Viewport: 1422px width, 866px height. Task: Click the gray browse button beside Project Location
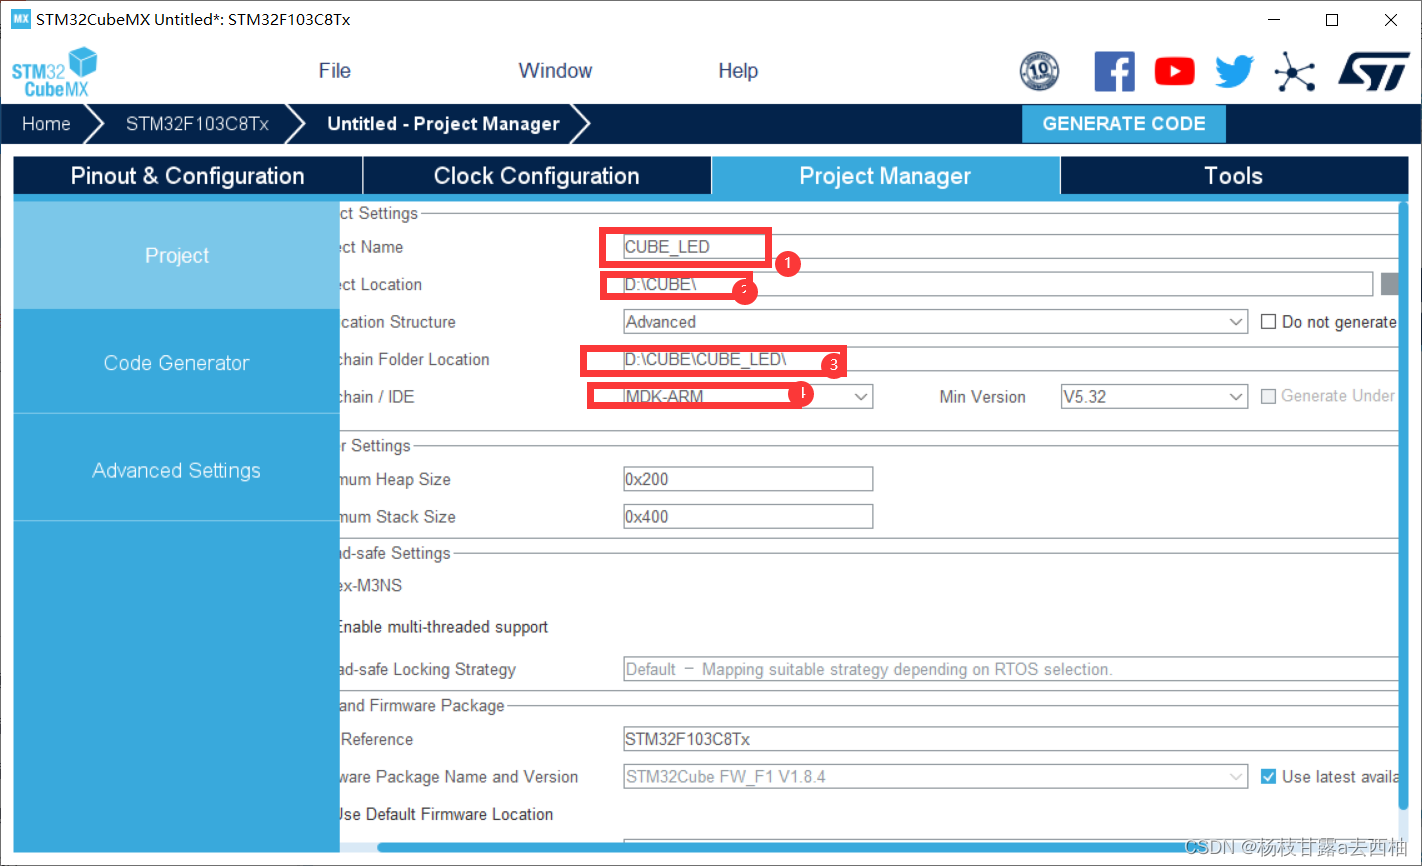tap(1389, 284)
